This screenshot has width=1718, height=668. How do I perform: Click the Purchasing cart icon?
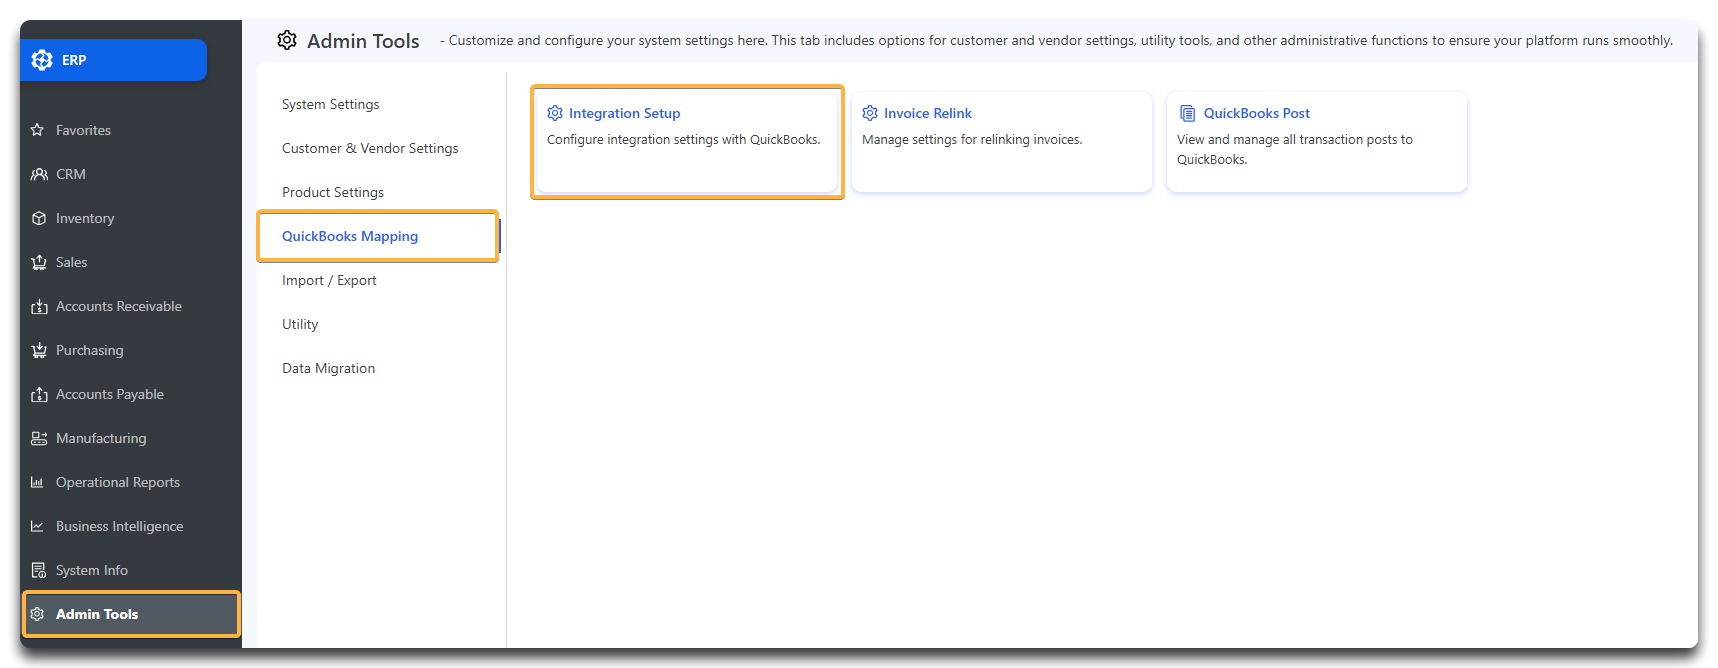[x=39, y=350]
